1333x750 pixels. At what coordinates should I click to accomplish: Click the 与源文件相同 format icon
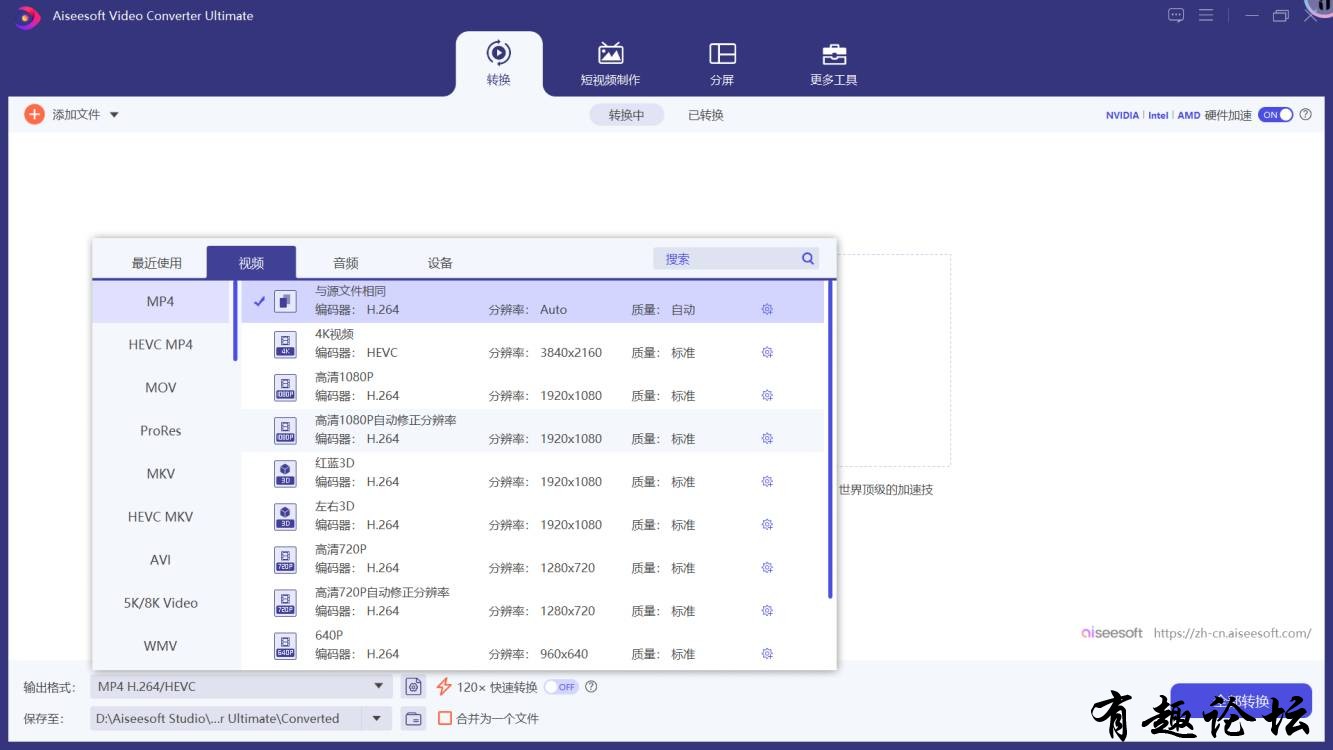pos(285,302)
